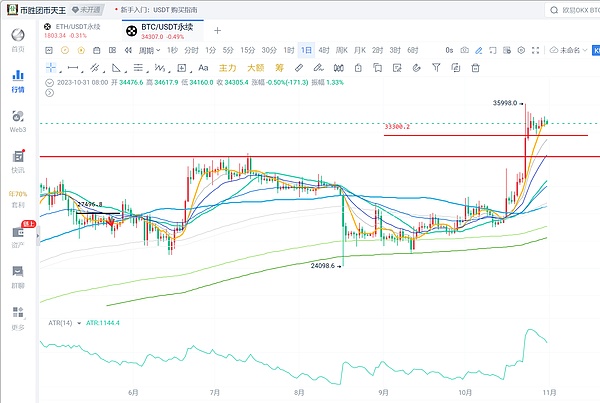Collapse the OHLC info row chevron
This screenshot has width=600, height=403.
coord(51,85)
